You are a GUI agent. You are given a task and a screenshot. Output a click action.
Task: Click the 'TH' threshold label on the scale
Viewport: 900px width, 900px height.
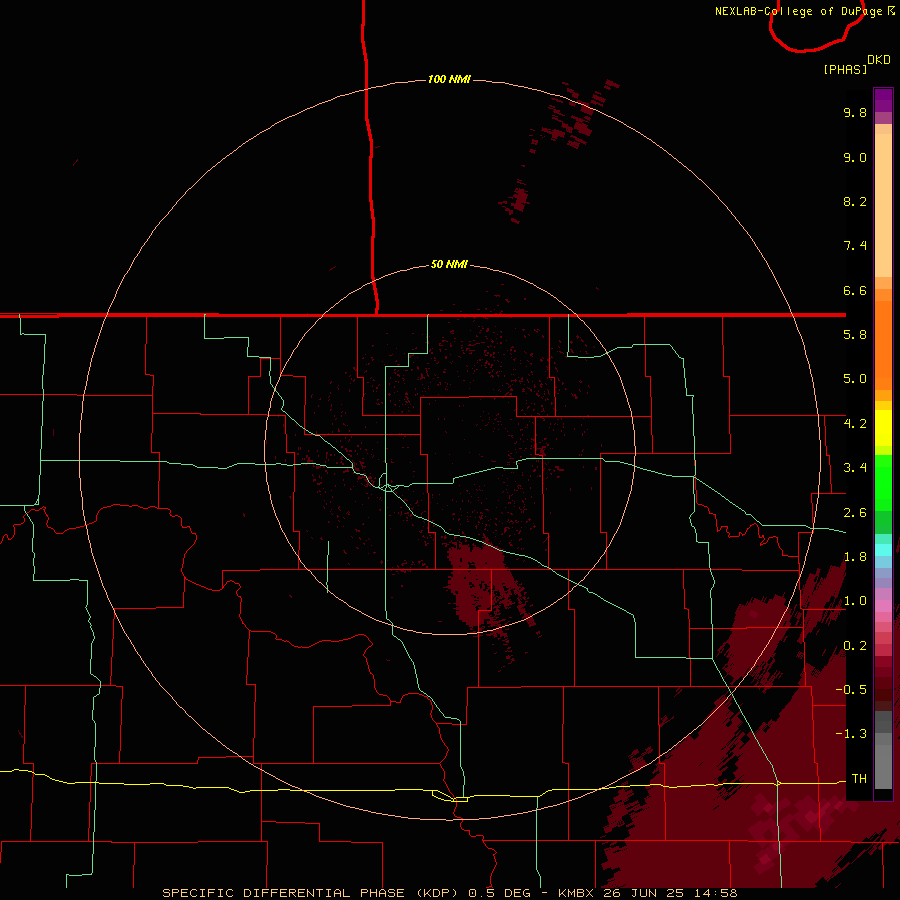(859, 779)
